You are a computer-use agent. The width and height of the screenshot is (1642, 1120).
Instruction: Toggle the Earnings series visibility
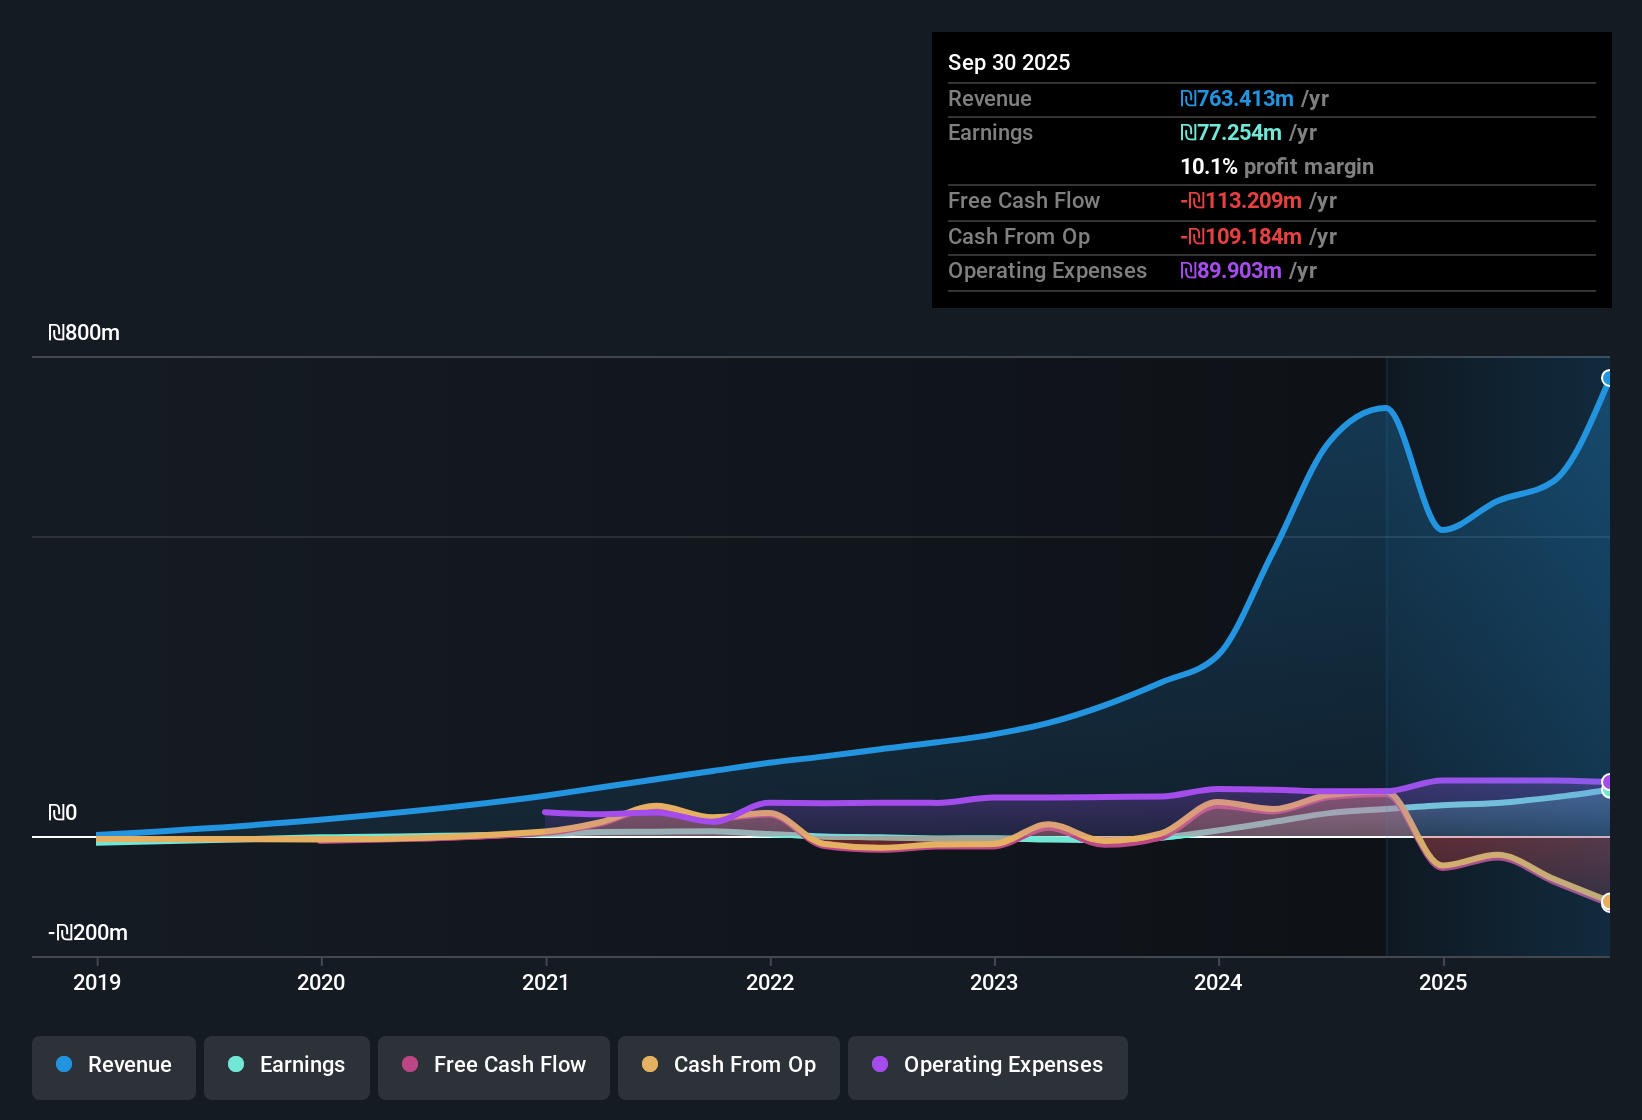click(x=286, y=1065)
